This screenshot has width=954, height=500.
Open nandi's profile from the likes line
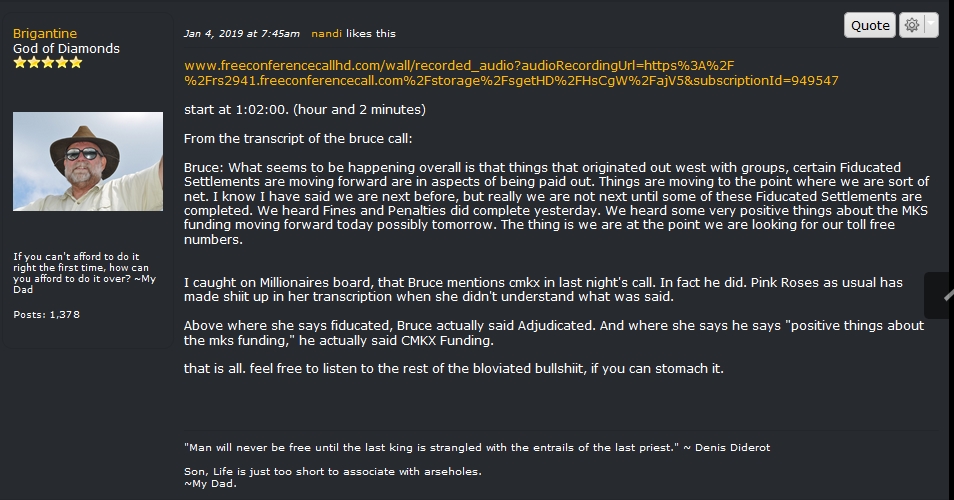[326, 33]
